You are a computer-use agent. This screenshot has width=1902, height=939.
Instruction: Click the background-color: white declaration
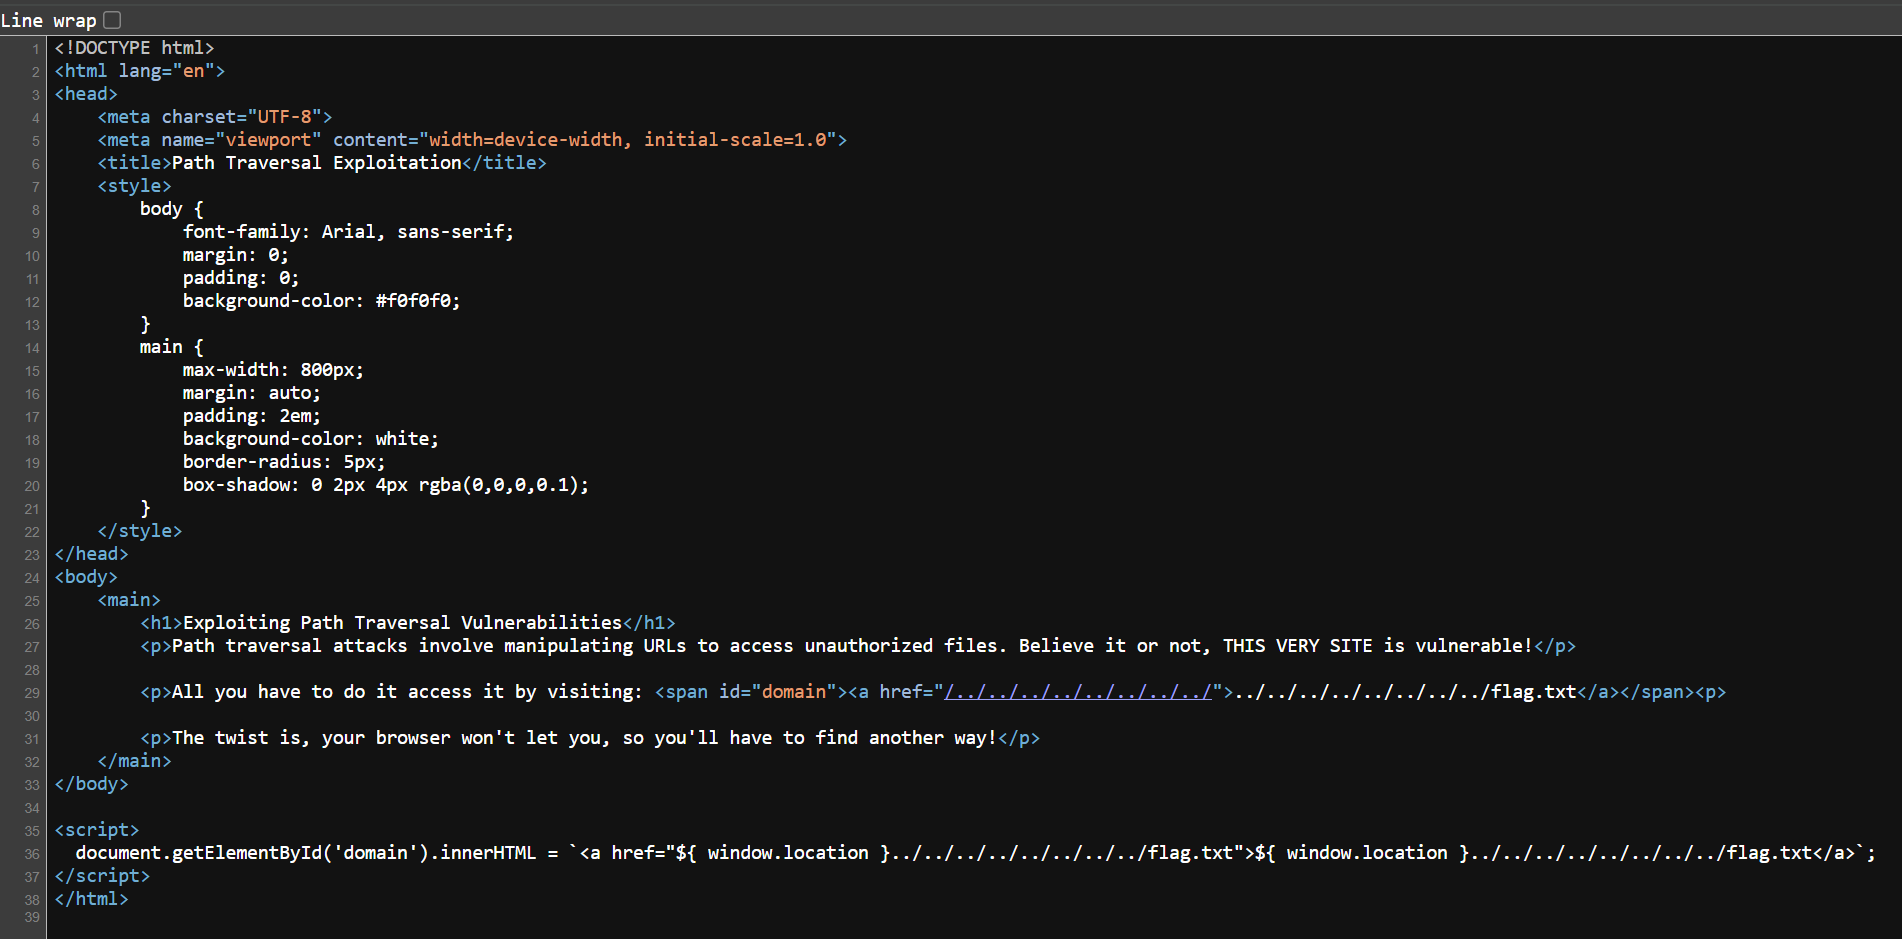[x=311, y=439]
